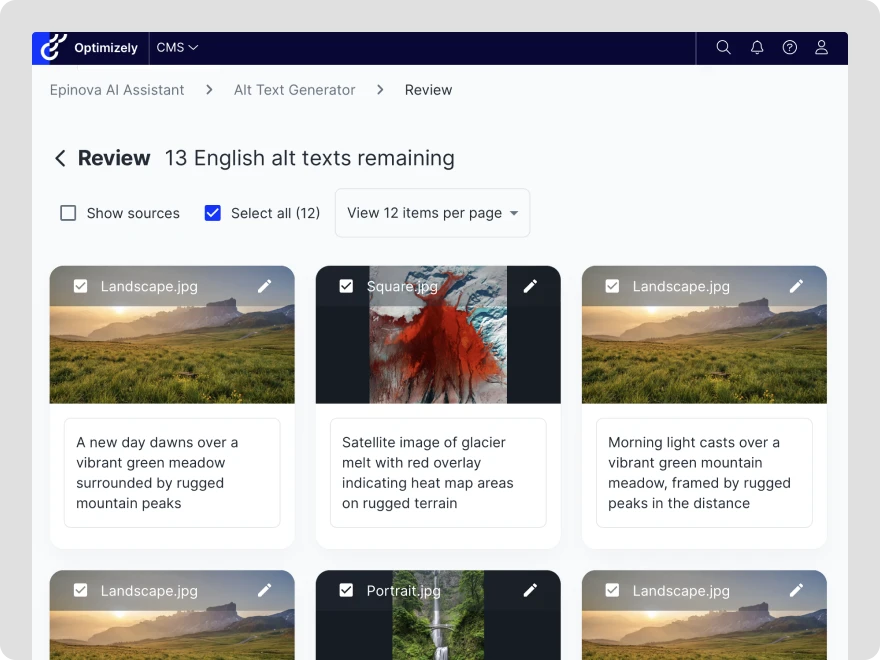
Task: Navigate to Alt Text Generator breadcrumb
Action: [294, 90]
